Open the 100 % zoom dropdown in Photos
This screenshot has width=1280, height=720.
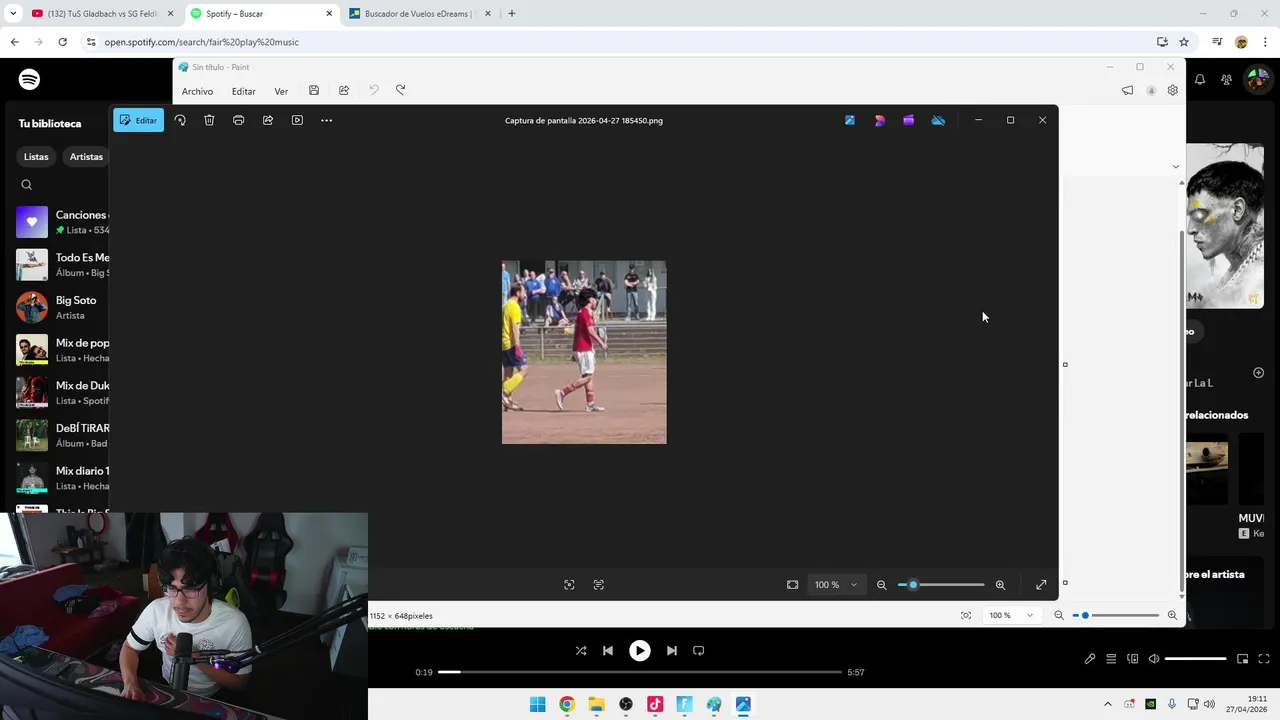click(835, 585)
